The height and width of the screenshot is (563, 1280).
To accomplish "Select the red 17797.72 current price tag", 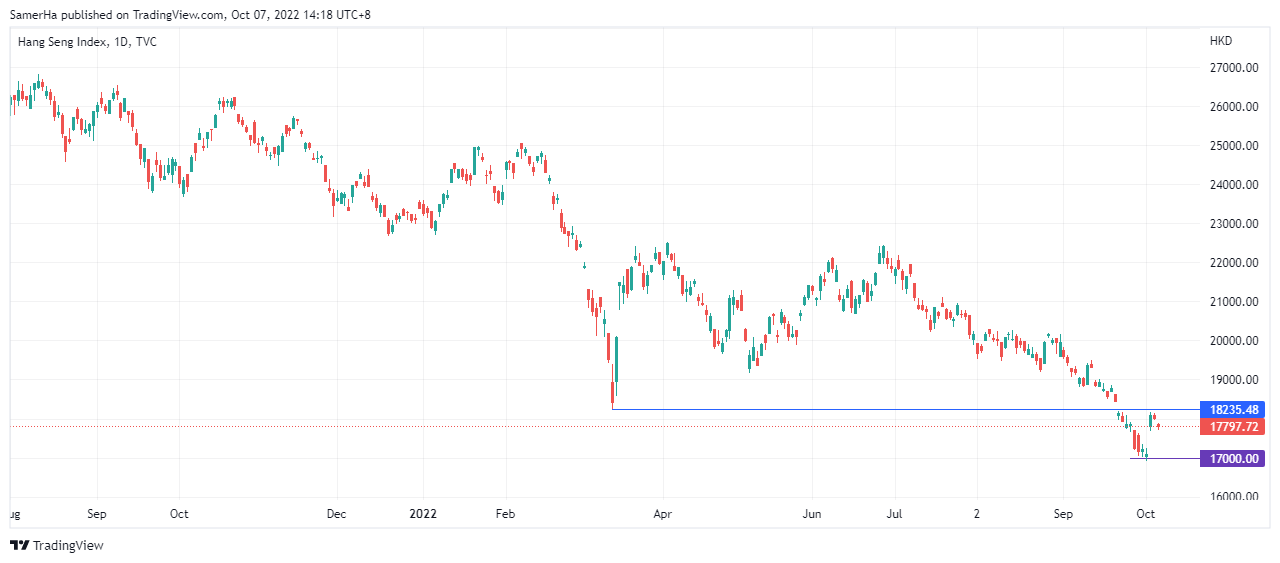I will 1236,427.
